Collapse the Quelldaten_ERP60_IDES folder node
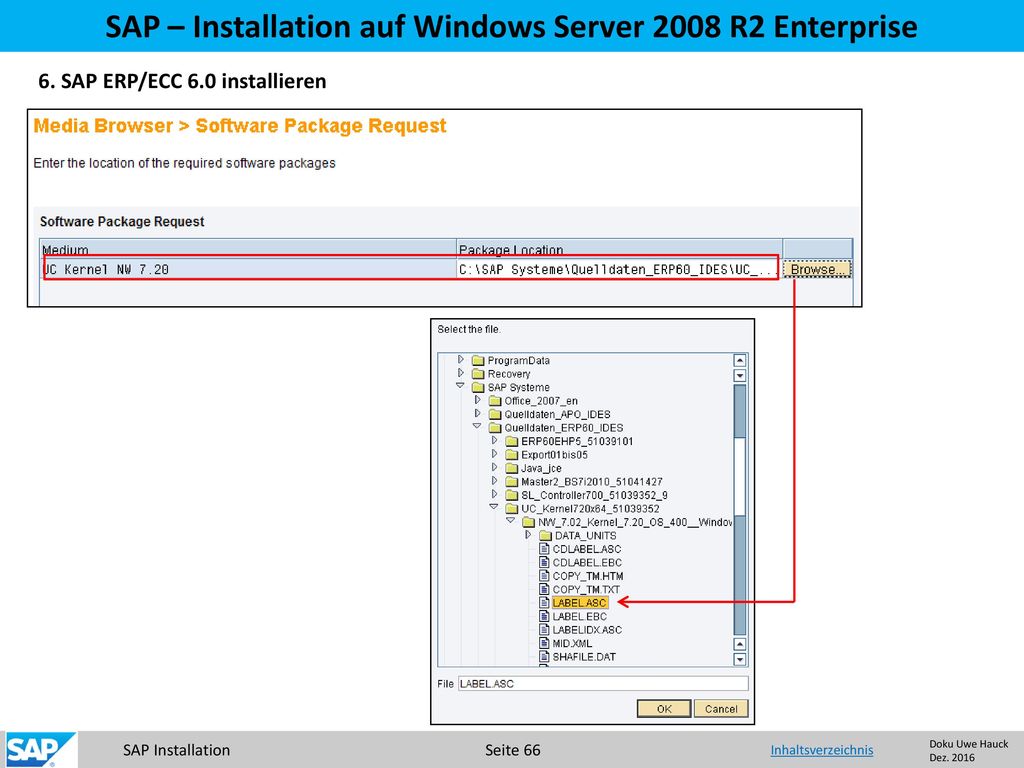Screen dimensions: 1024x768 pyautogui.click(x=477, y=426)
